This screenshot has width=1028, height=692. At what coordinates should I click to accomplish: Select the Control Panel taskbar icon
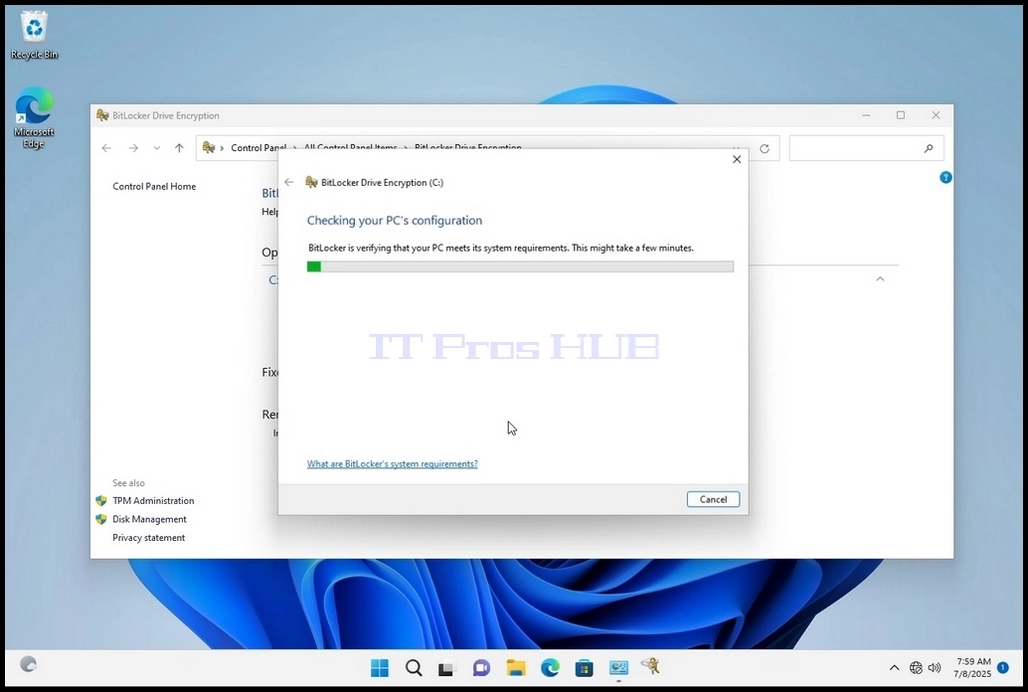pos(618,668)
